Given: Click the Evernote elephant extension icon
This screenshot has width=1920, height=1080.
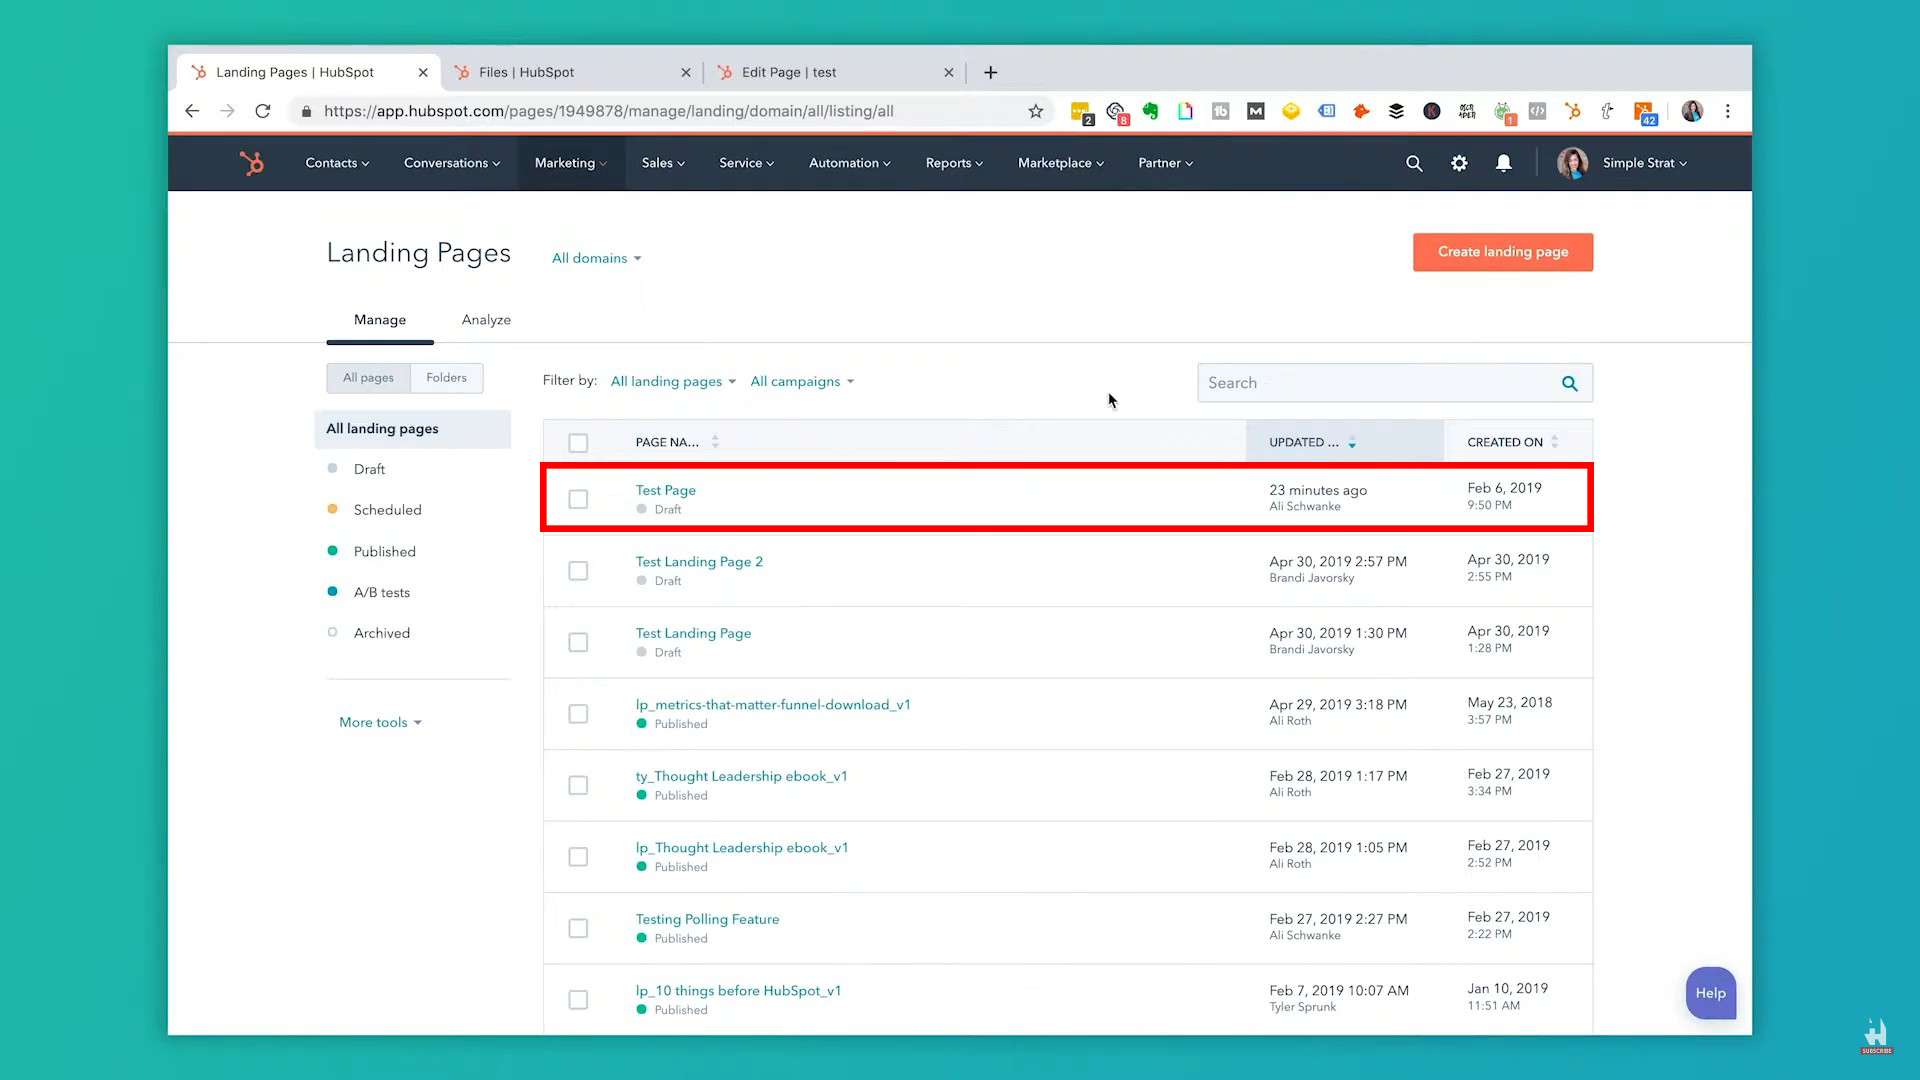Looking at the screenshot, I should pyautogui.click(x=1151, y=111).
